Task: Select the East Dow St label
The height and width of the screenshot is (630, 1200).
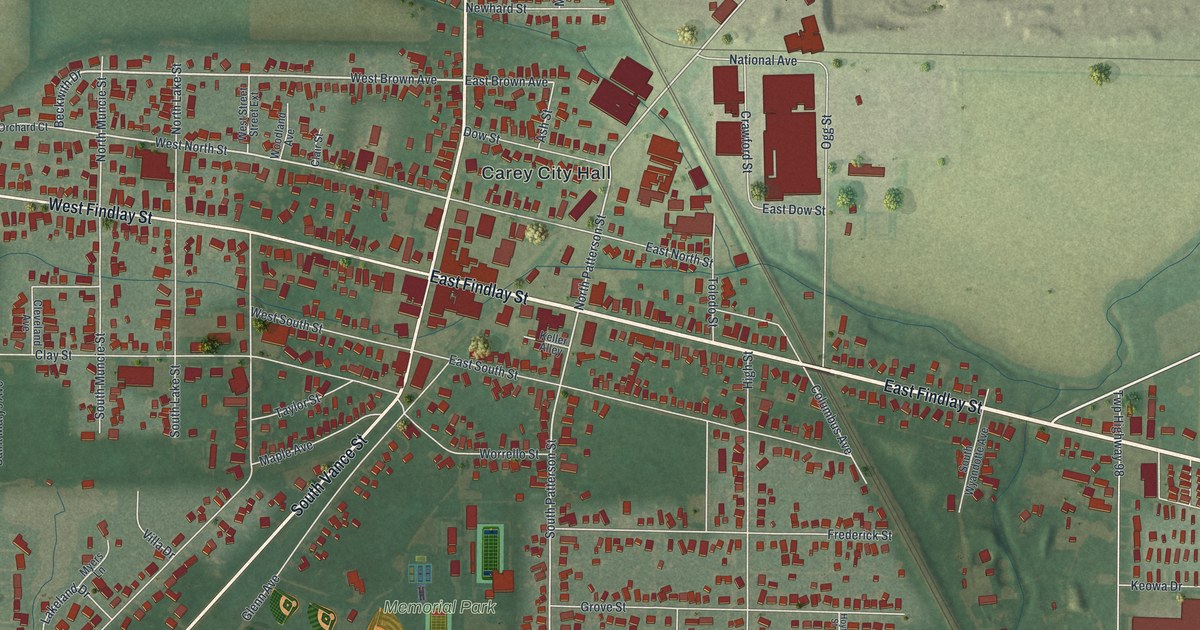Action: [x=793, y=210]
